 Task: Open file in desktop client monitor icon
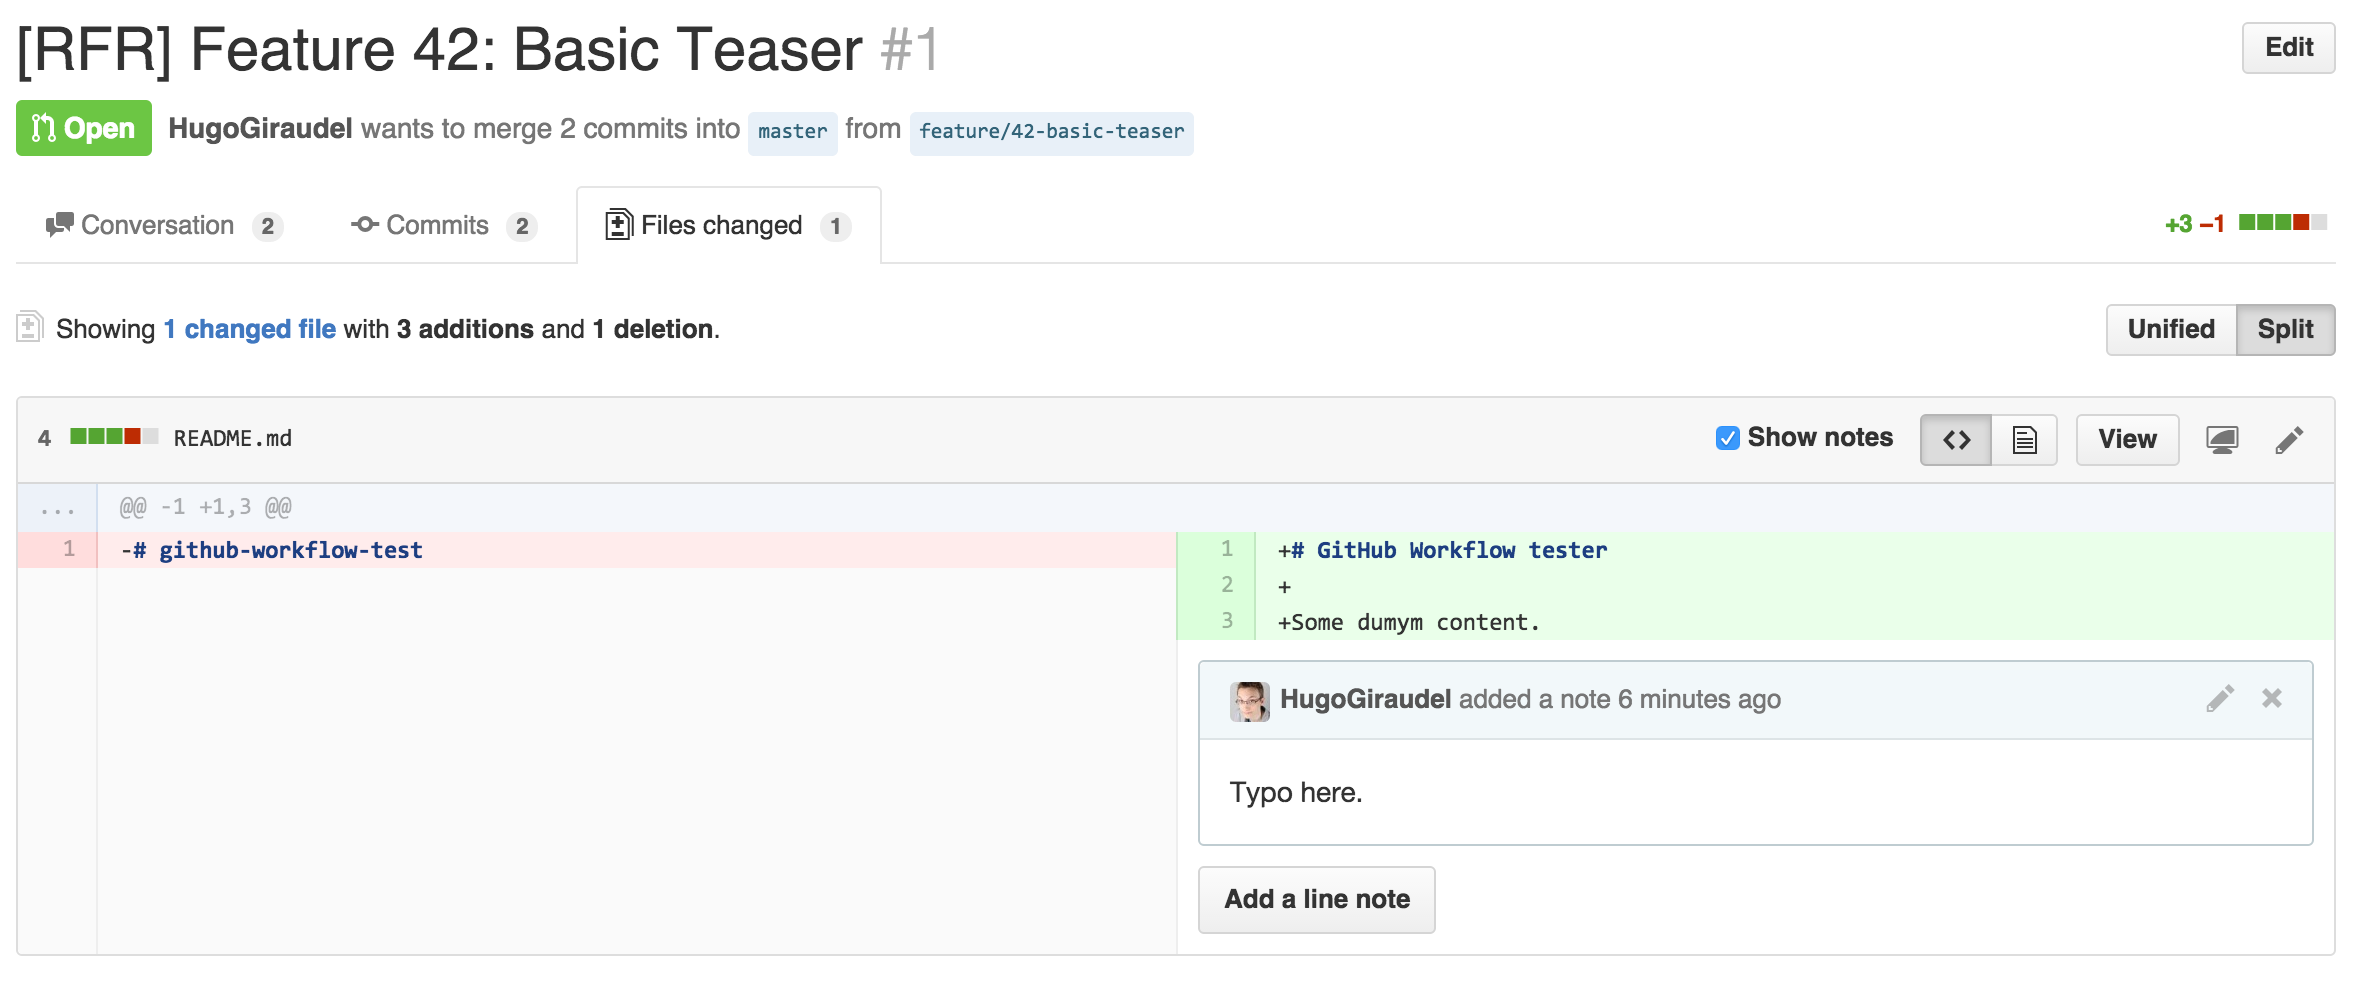point(2222,440)
